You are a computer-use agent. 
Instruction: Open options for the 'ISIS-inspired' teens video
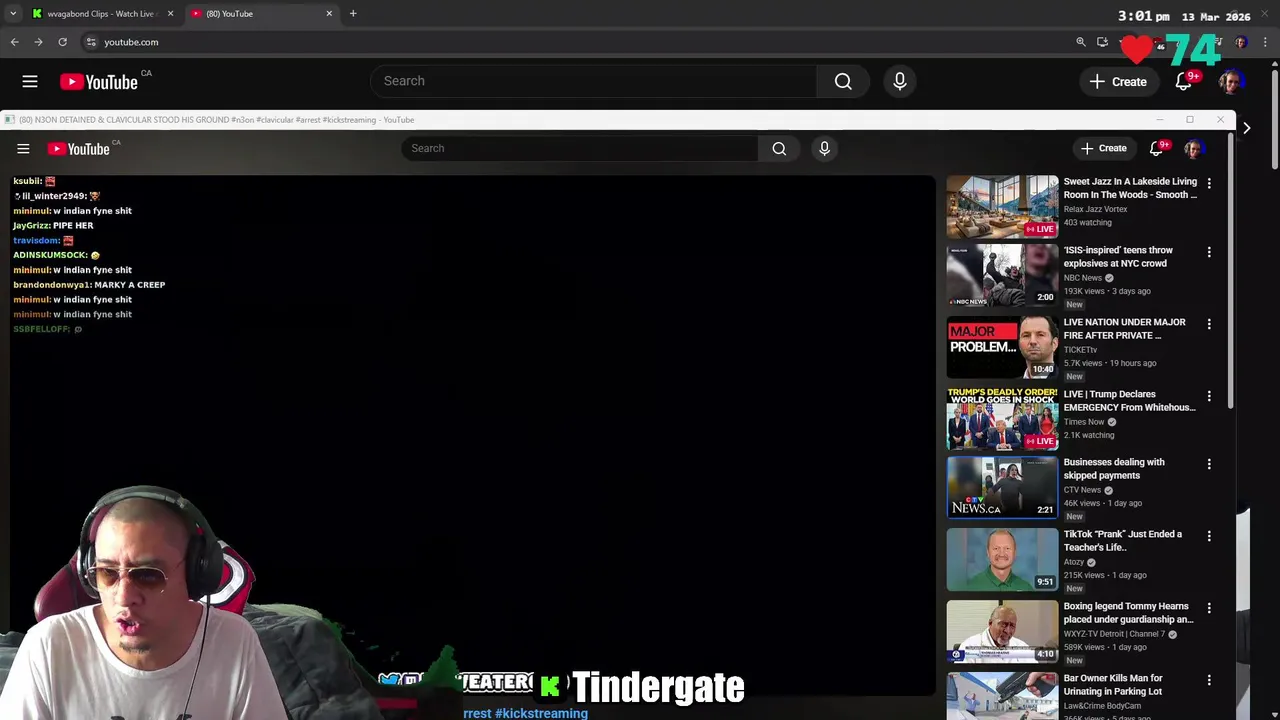coord(1209,252)
